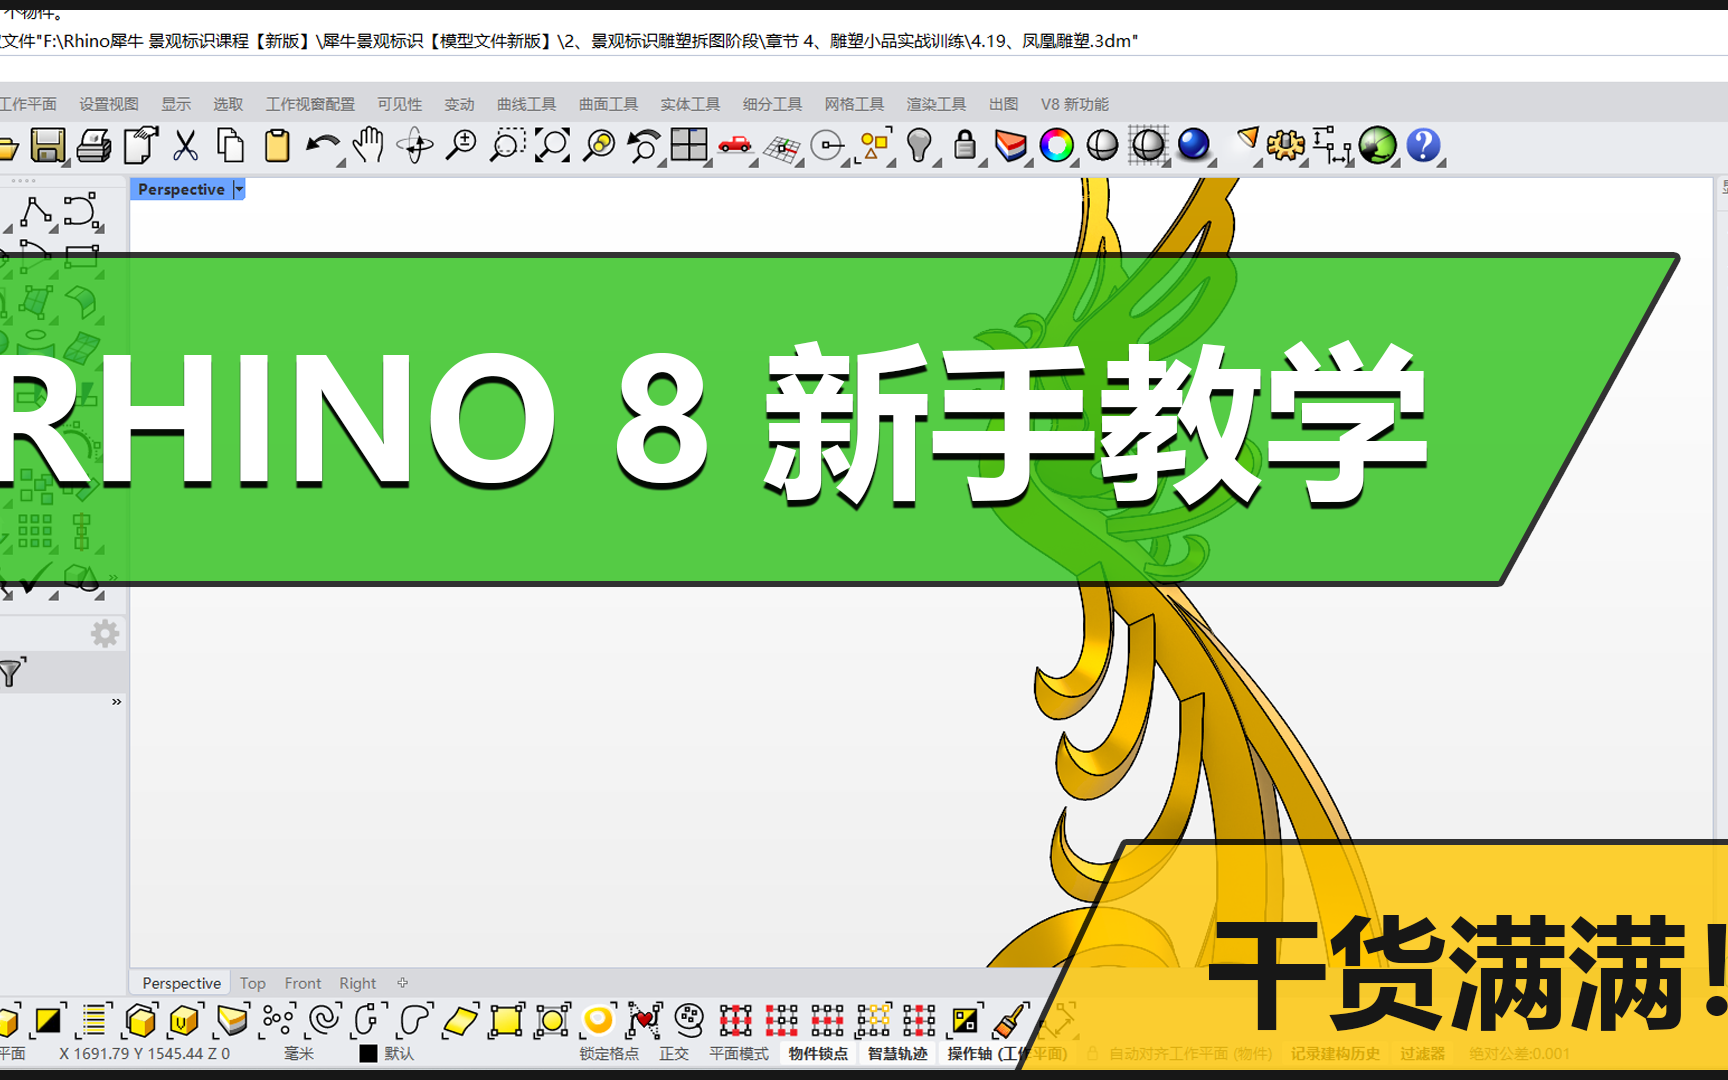Click the black layer color swatch

point(368,1053)
